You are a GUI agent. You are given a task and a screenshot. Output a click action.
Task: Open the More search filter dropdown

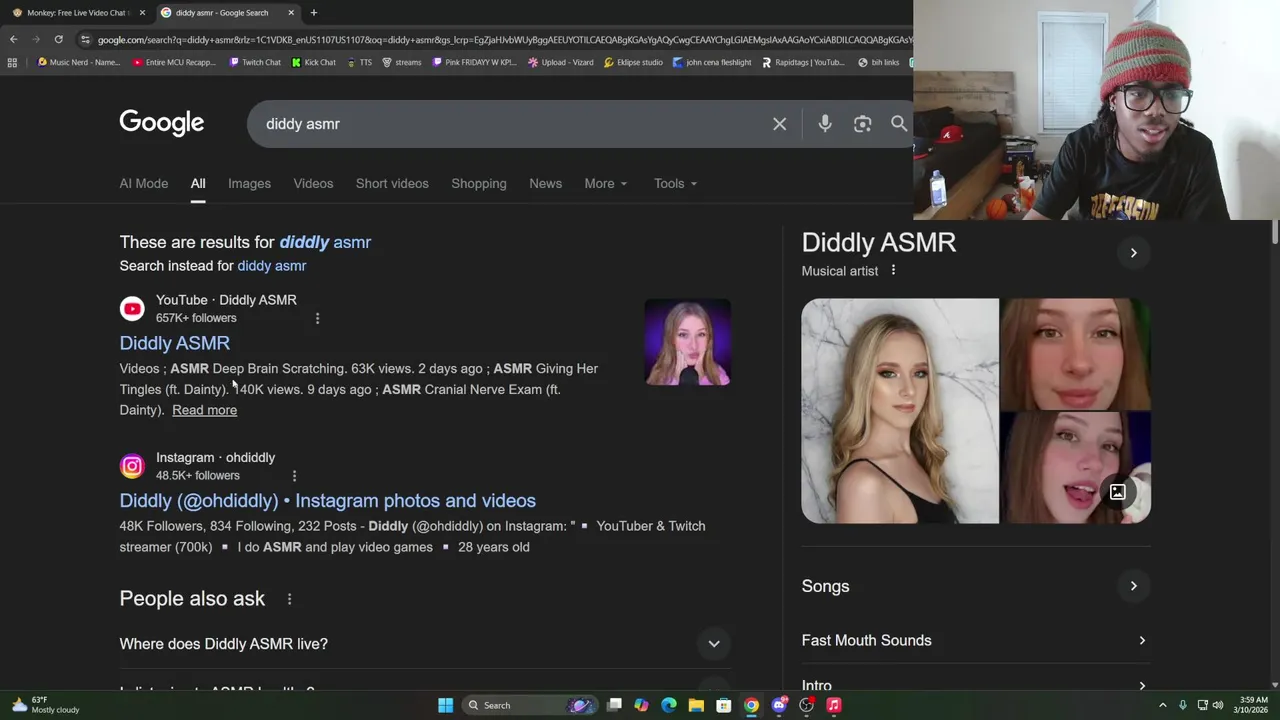coord(606,183)
